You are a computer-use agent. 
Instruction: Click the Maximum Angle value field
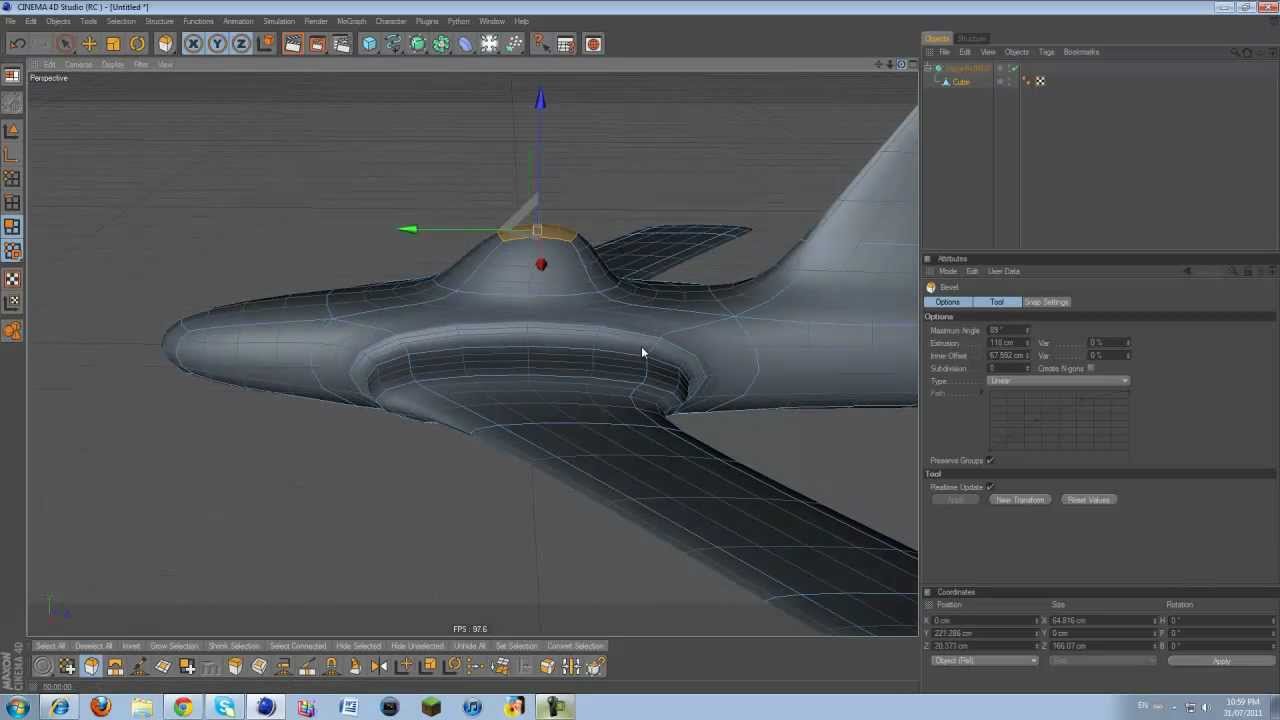[1006, 331]
